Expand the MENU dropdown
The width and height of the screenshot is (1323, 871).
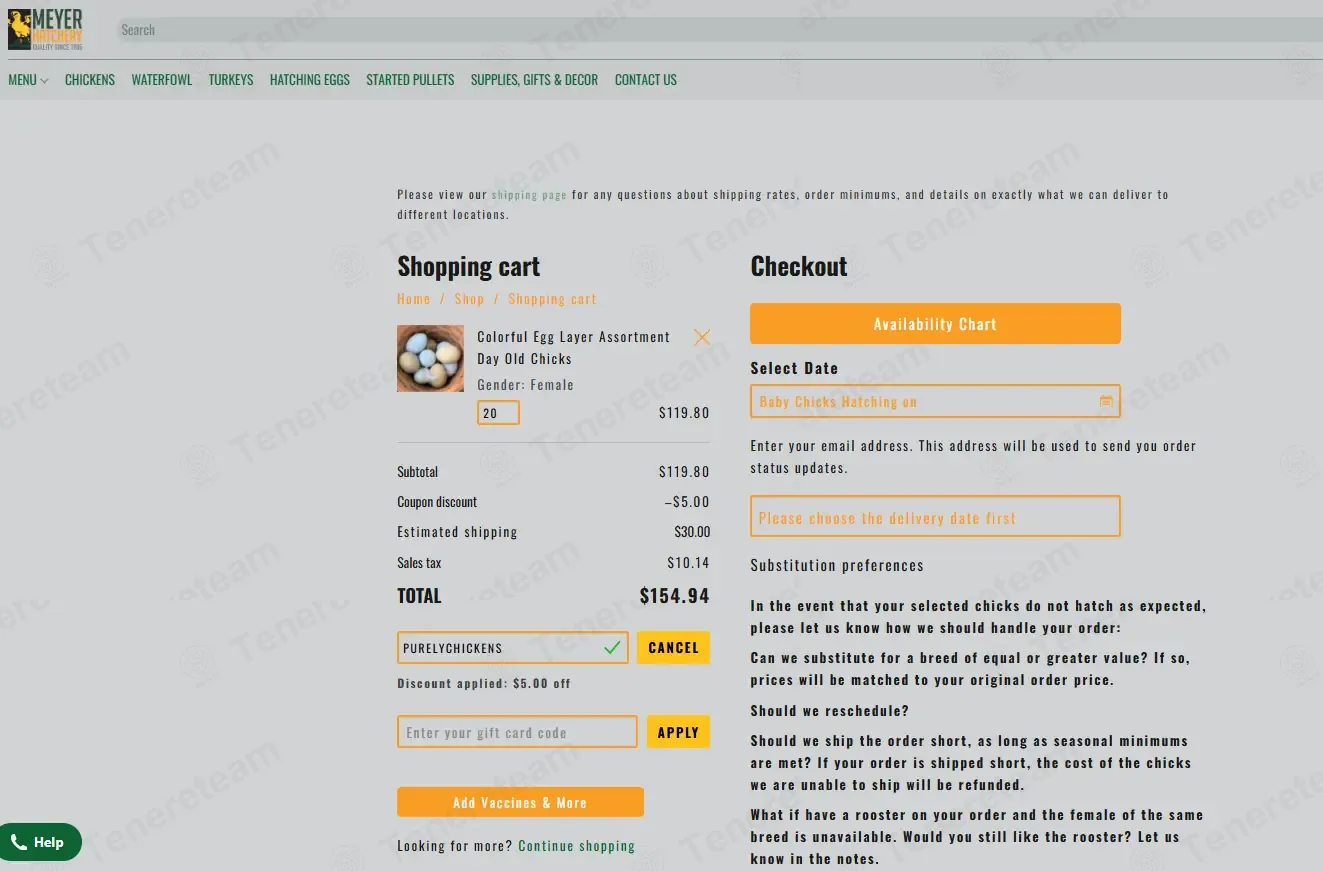28,80
